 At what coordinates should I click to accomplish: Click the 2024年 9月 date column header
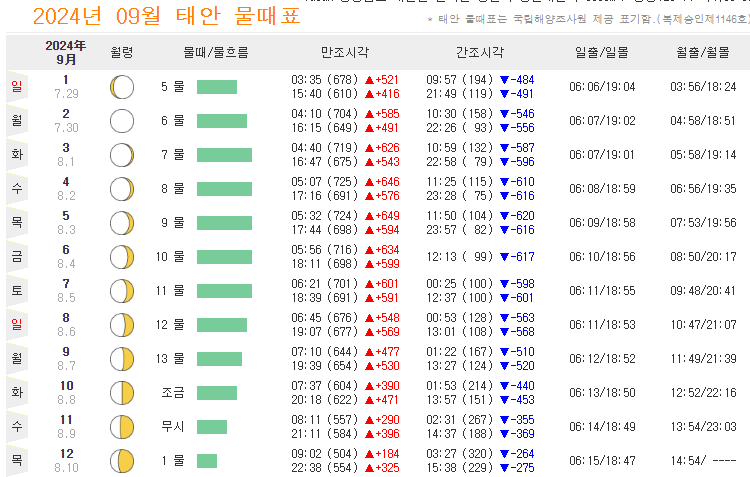[66, 52]
